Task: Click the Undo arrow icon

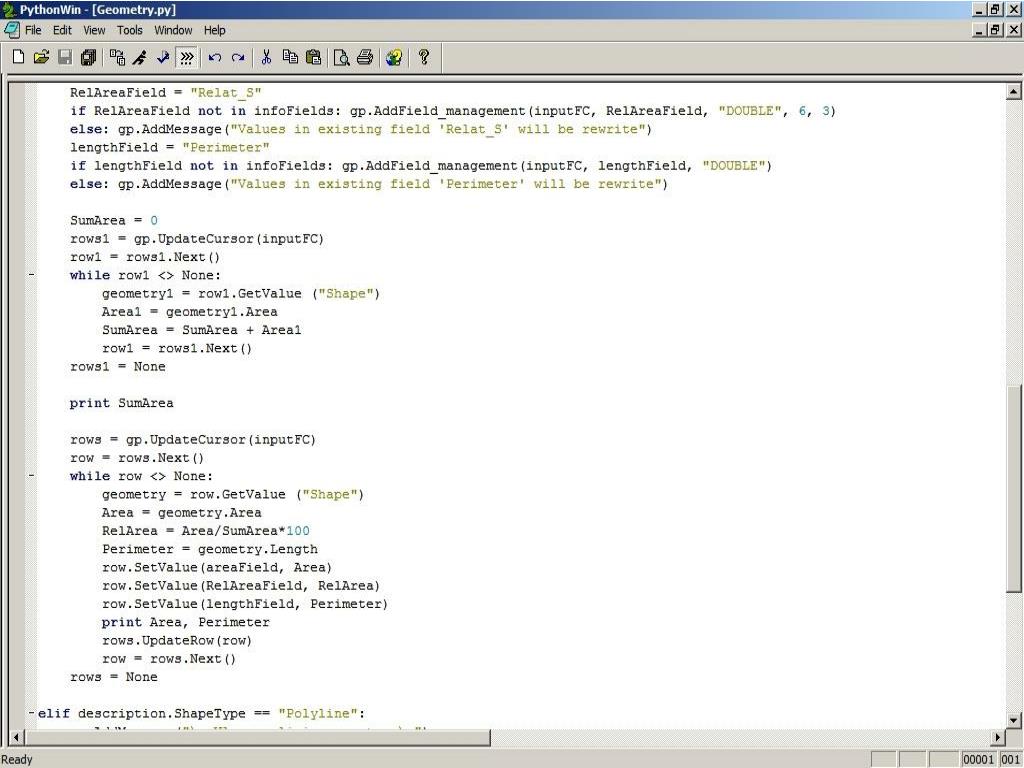Action: 215,57
